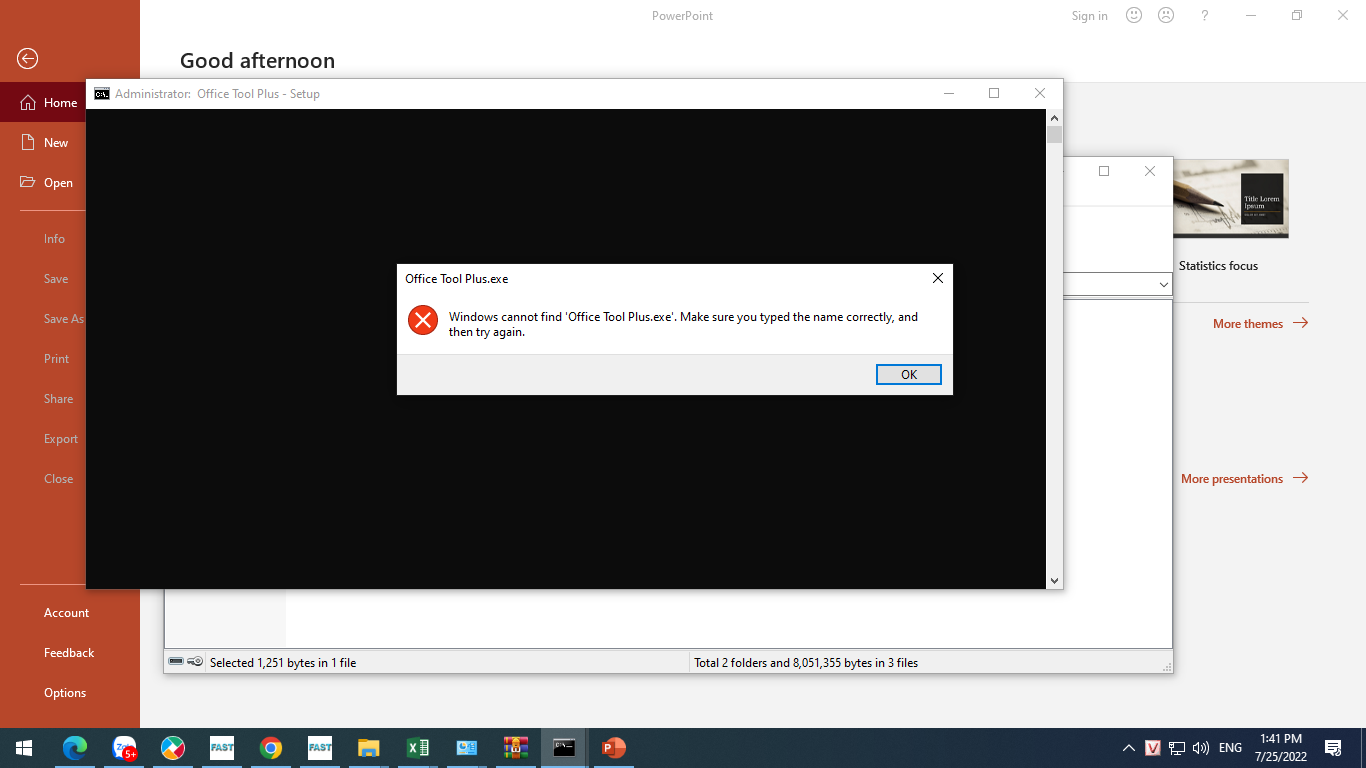1366x768 pixels.
Task: Open the notification center icon
Action: tap(1333, 748)
